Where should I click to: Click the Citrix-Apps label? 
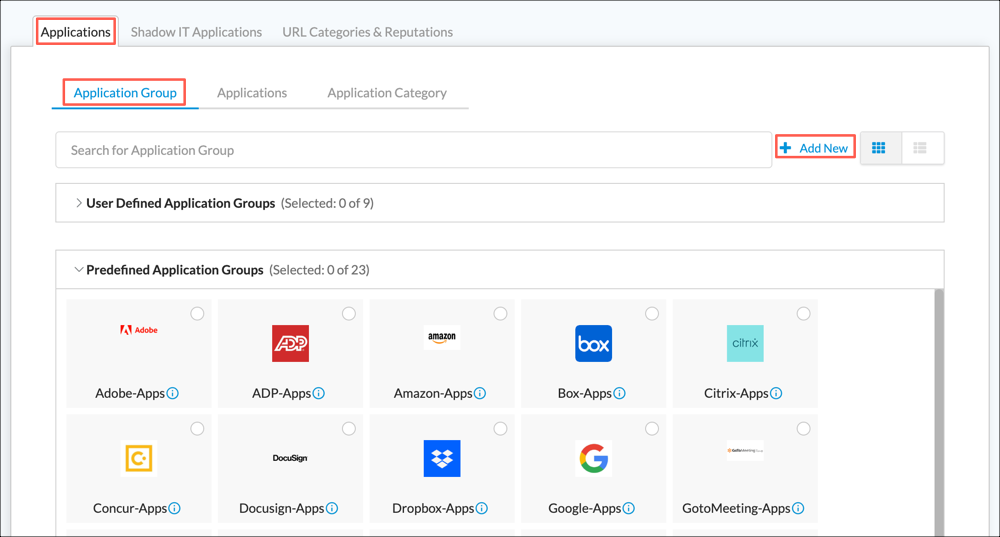pos(736,394)
